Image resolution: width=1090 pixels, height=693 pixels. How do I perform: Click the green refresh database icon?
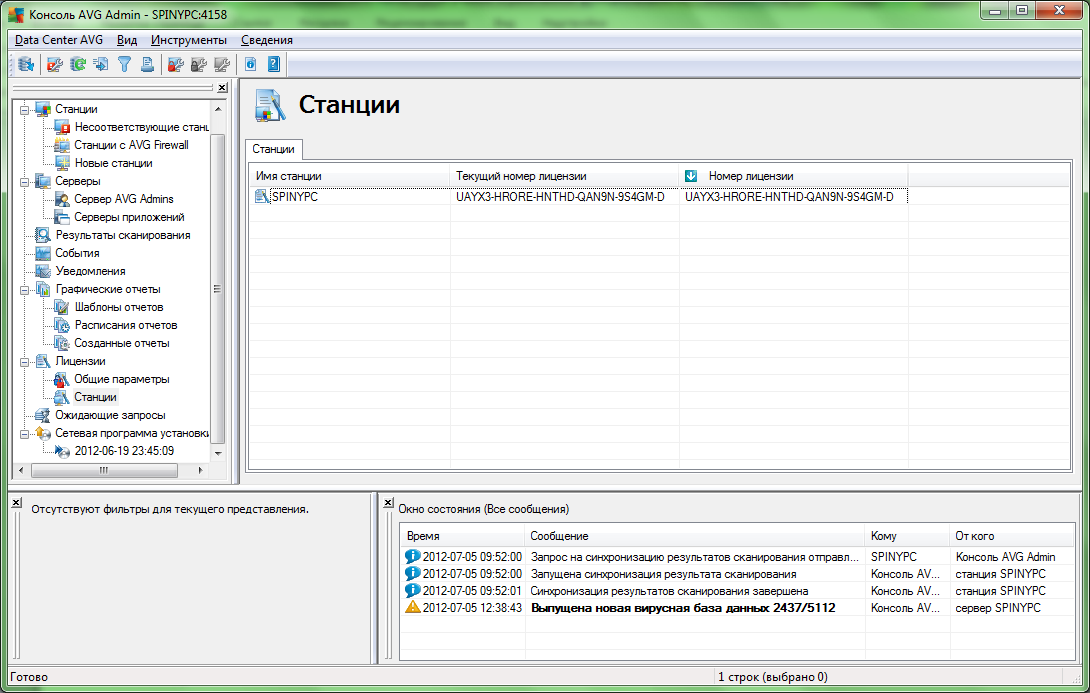pos(78,65)
